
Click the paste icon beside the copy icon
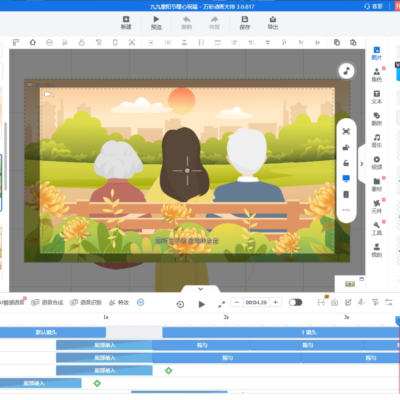point(353,42)
